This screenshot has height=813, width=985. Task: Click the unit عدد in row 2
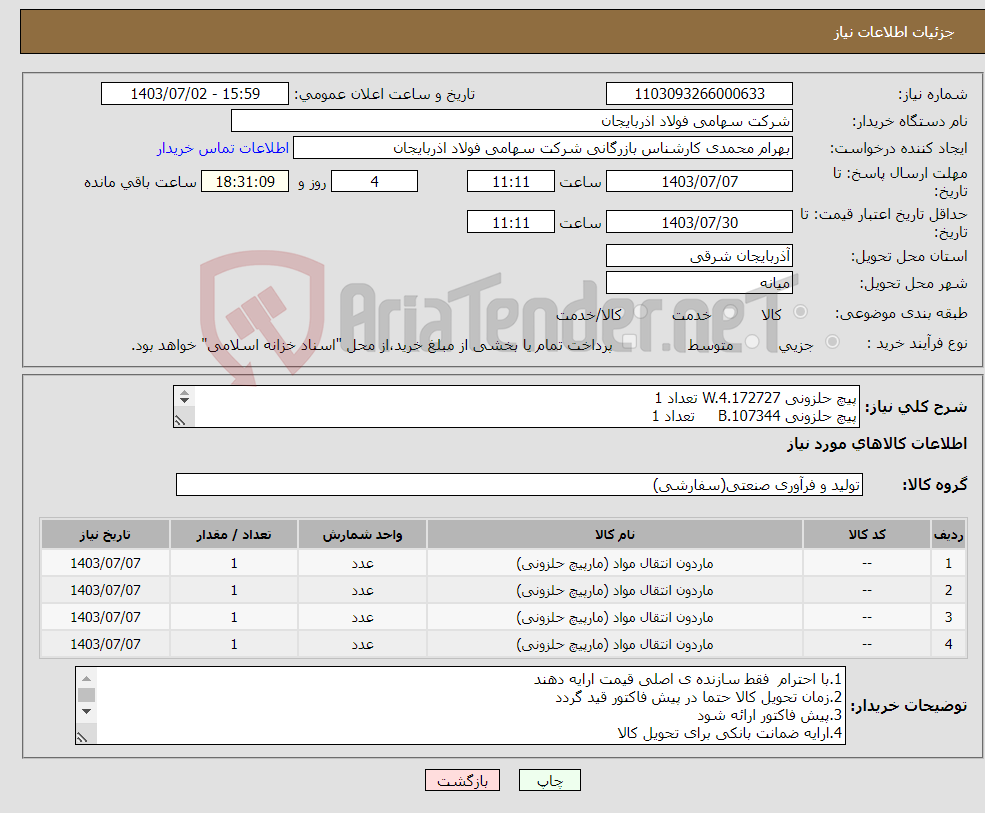(362, 591)
